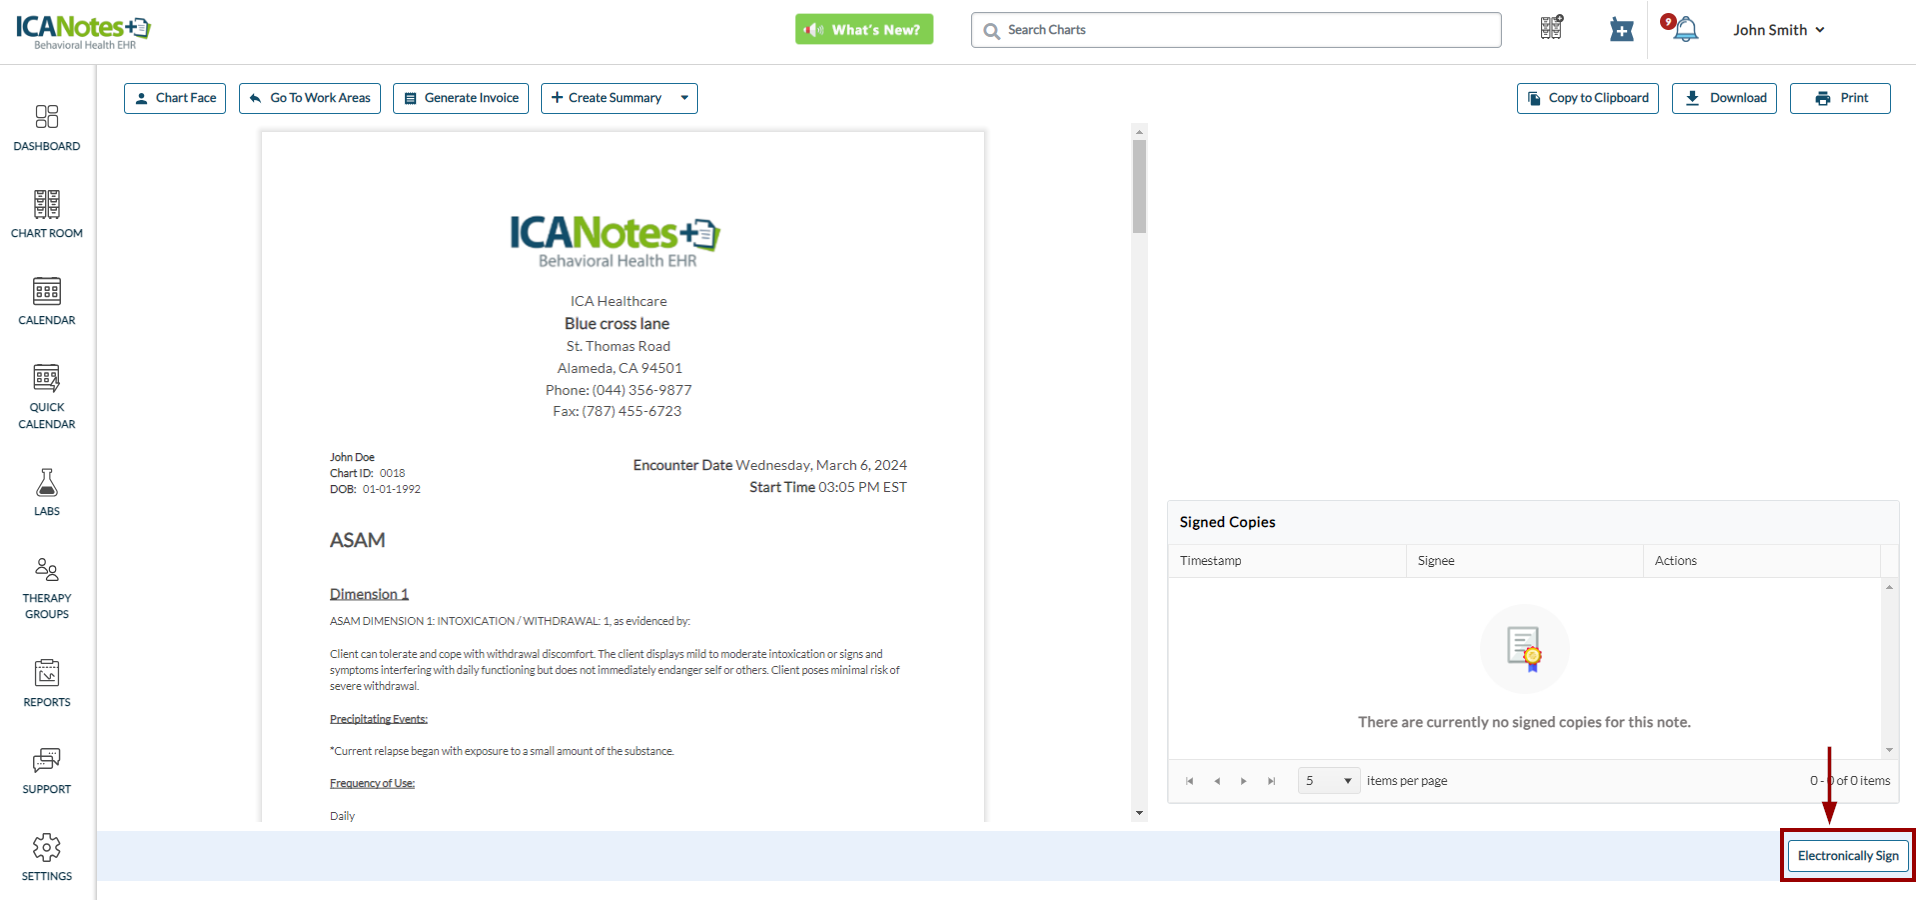Click the Go To Work Areas button
This screenshot has width=1916, height=900.
310,98
